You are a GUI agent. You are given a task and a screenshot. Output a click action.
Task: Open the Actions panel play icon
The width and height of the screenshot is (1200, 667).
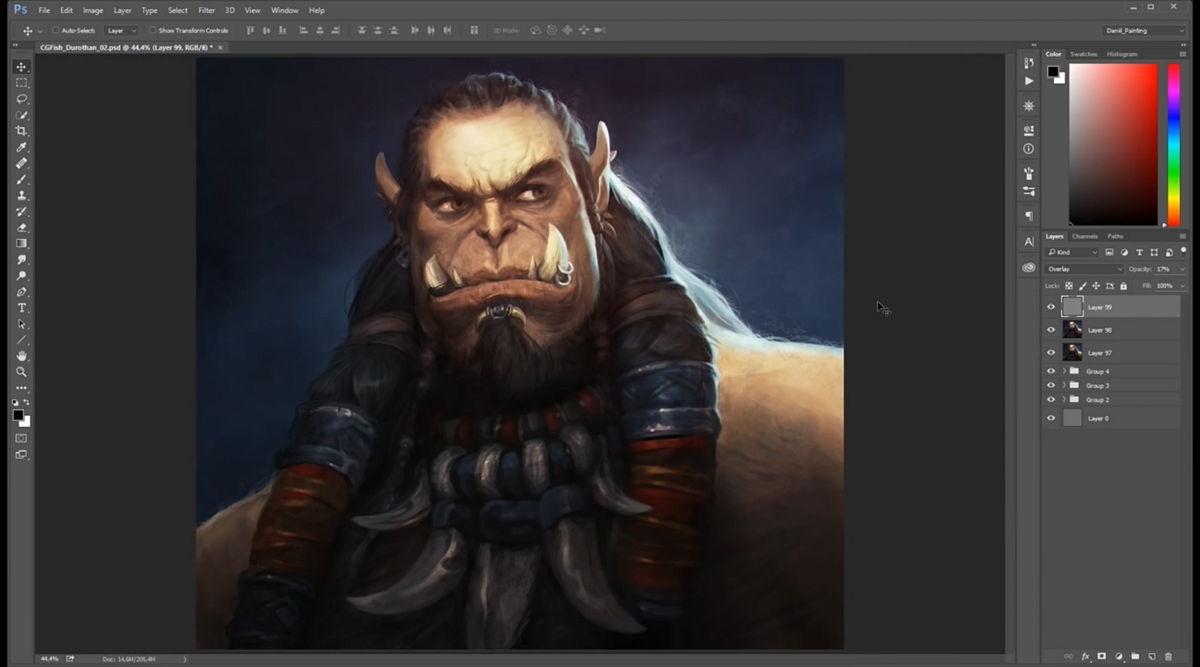1029,81
